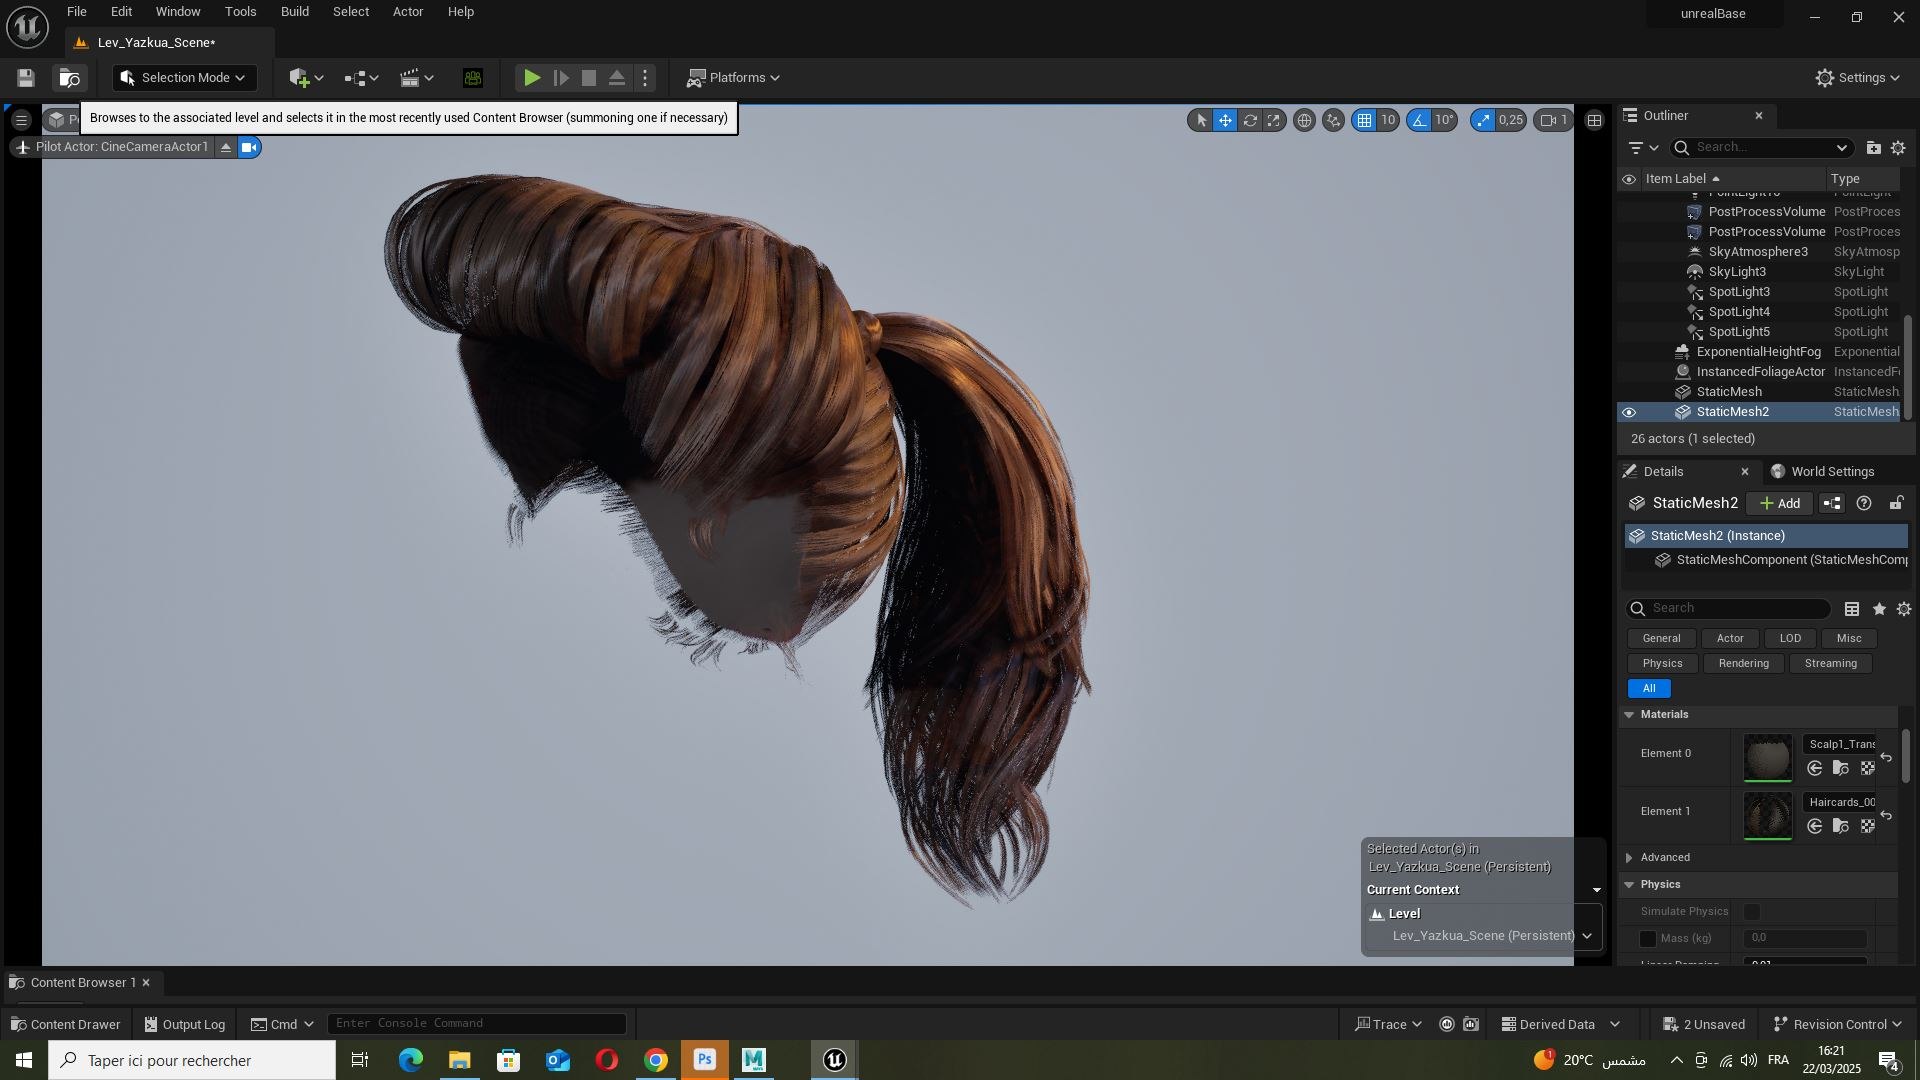Enable Simulate Physics checkbox
1920x1080 pixels.
1751,912
